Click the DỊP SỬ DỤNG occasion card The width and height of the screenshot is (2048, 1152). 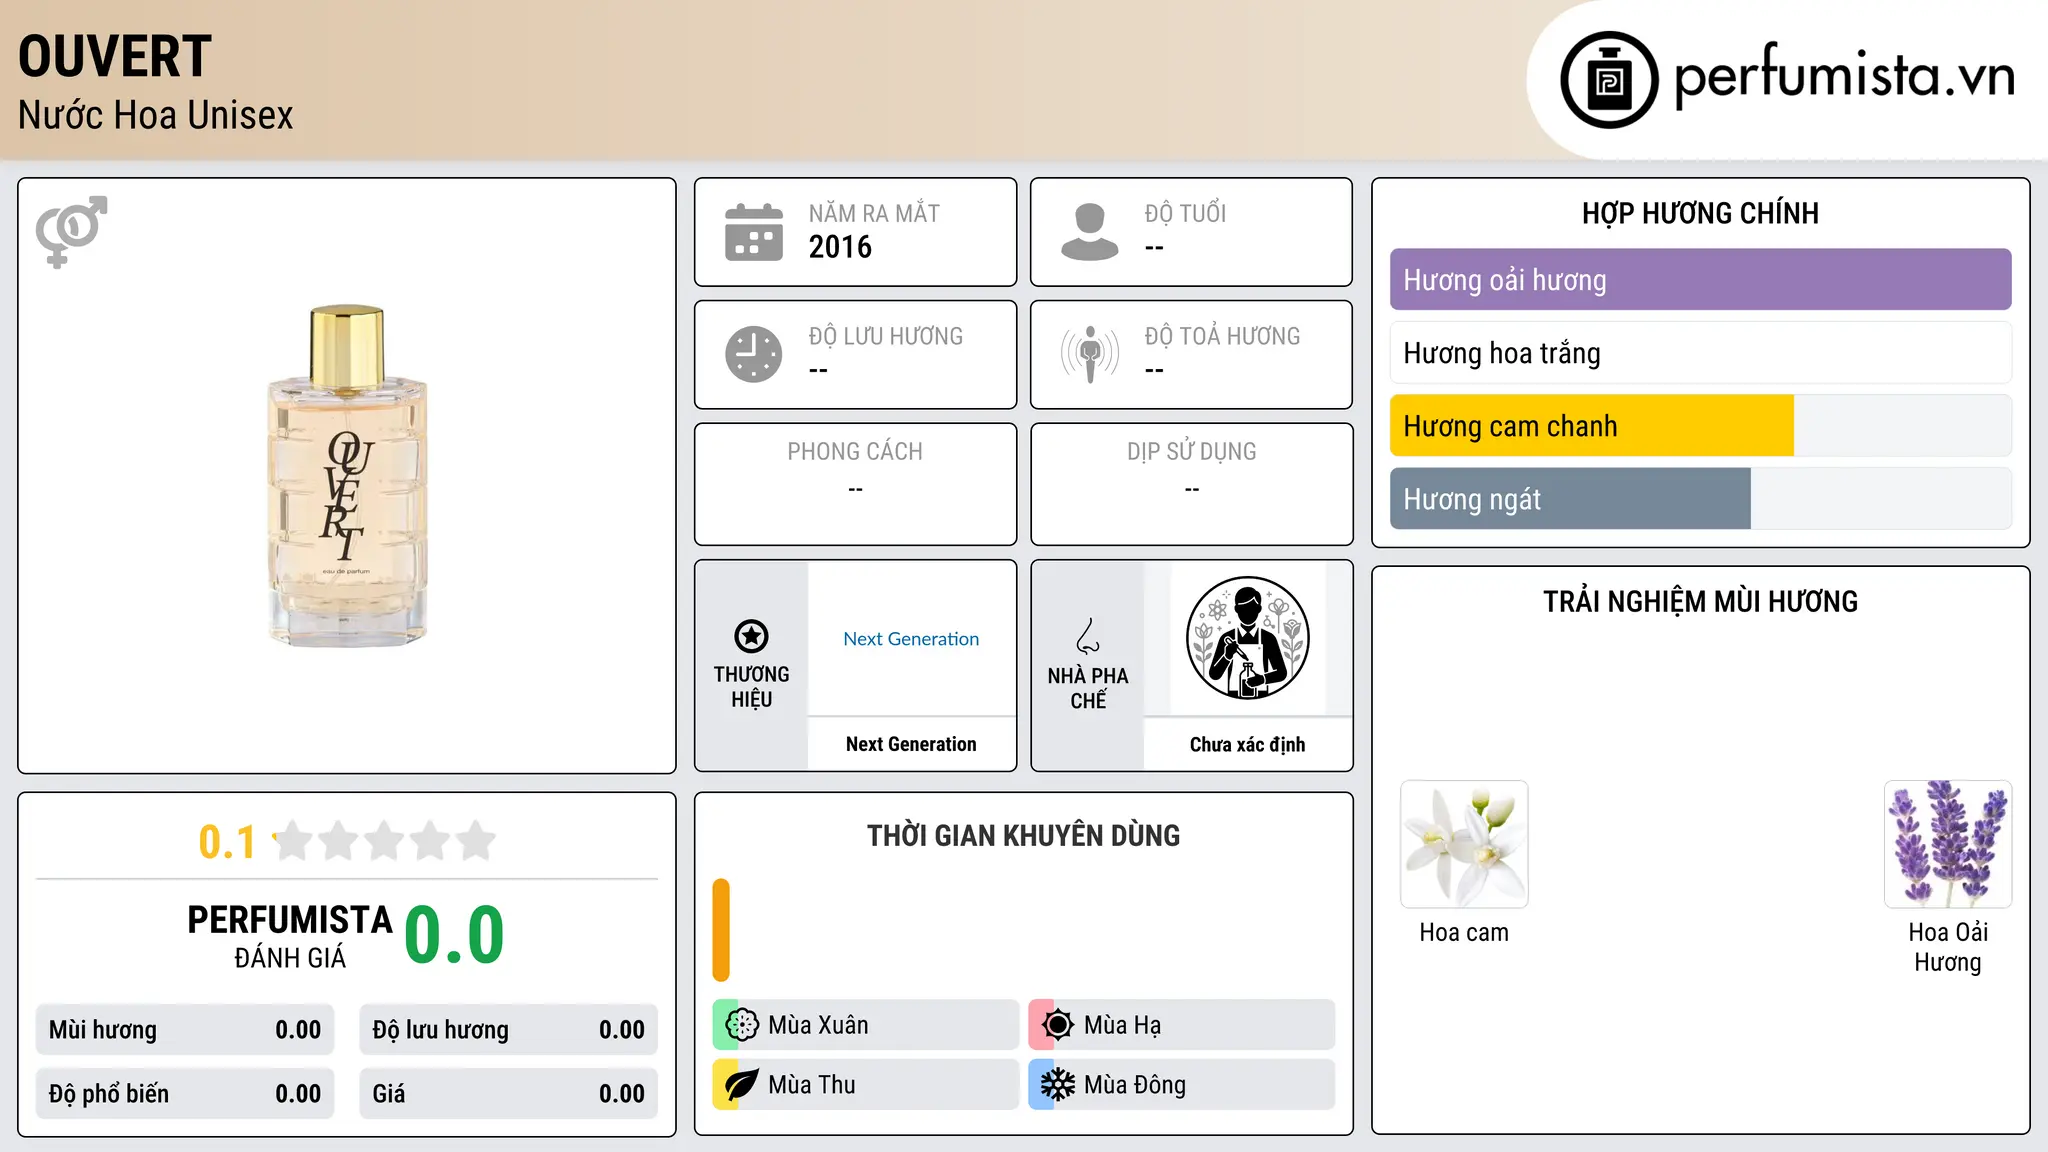(x=1192, y=484)
